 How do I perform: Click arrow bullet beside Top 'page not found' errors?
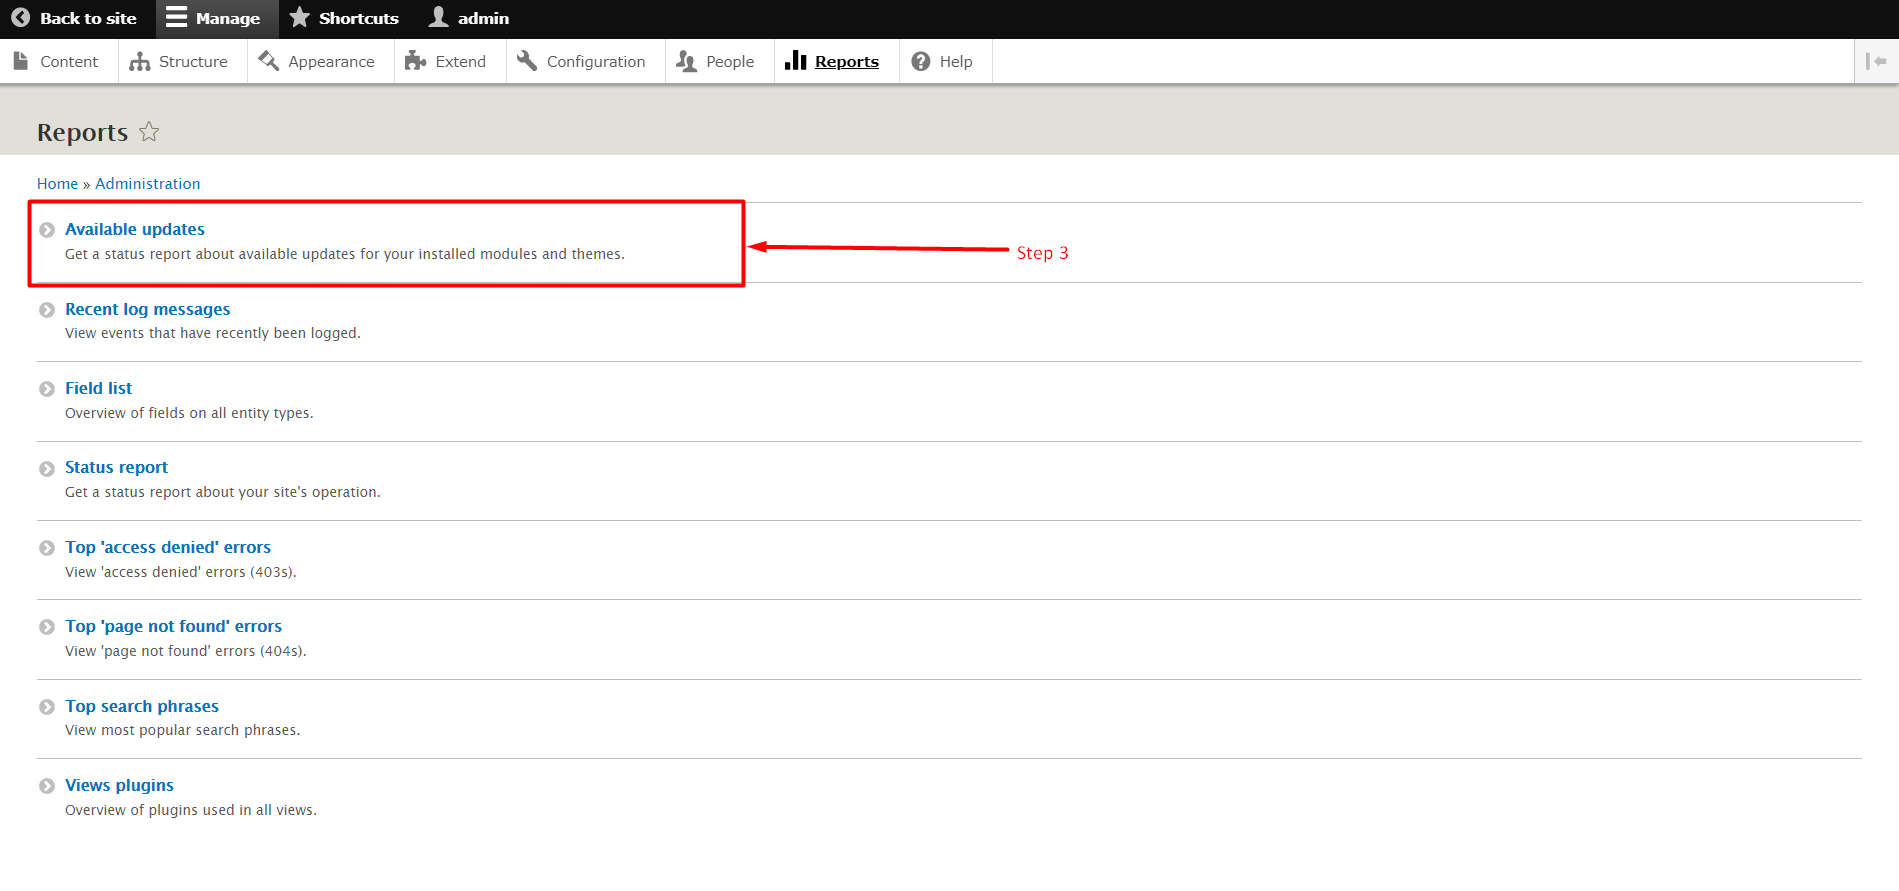(47, 627)
